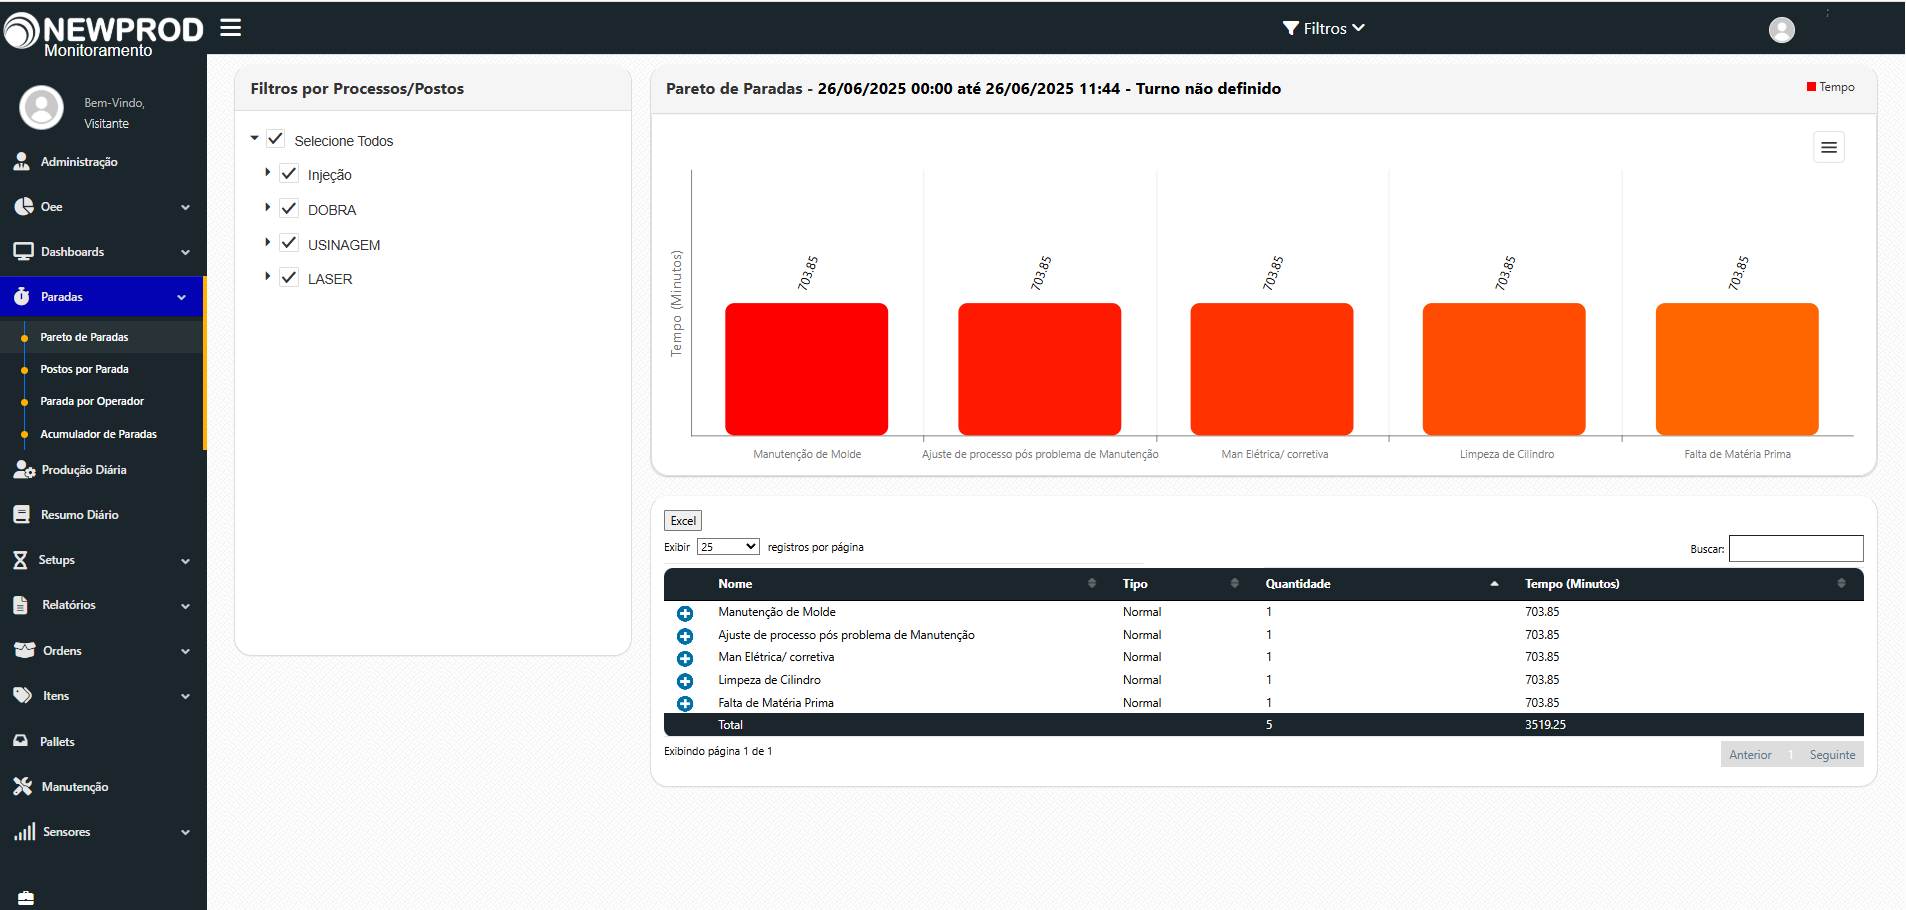
Task: Toggle the LASER checkbox
Action: [289, 278]
